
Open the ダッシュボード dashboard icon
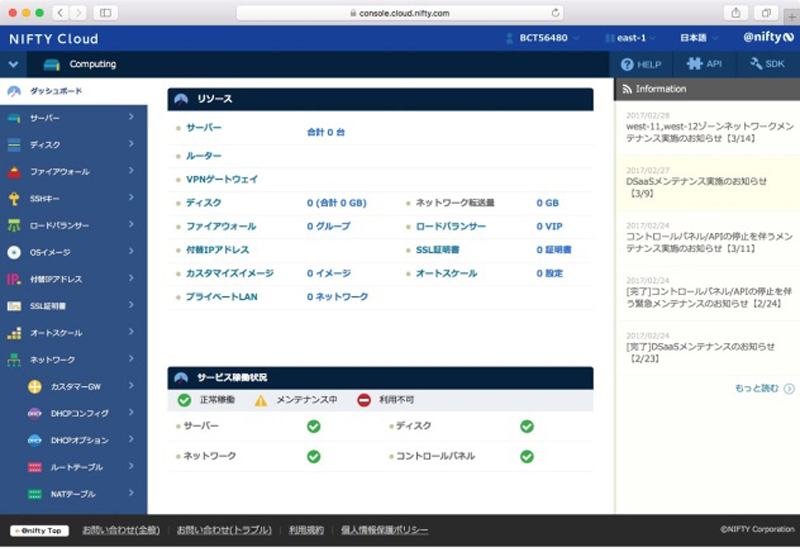[14, 91]
